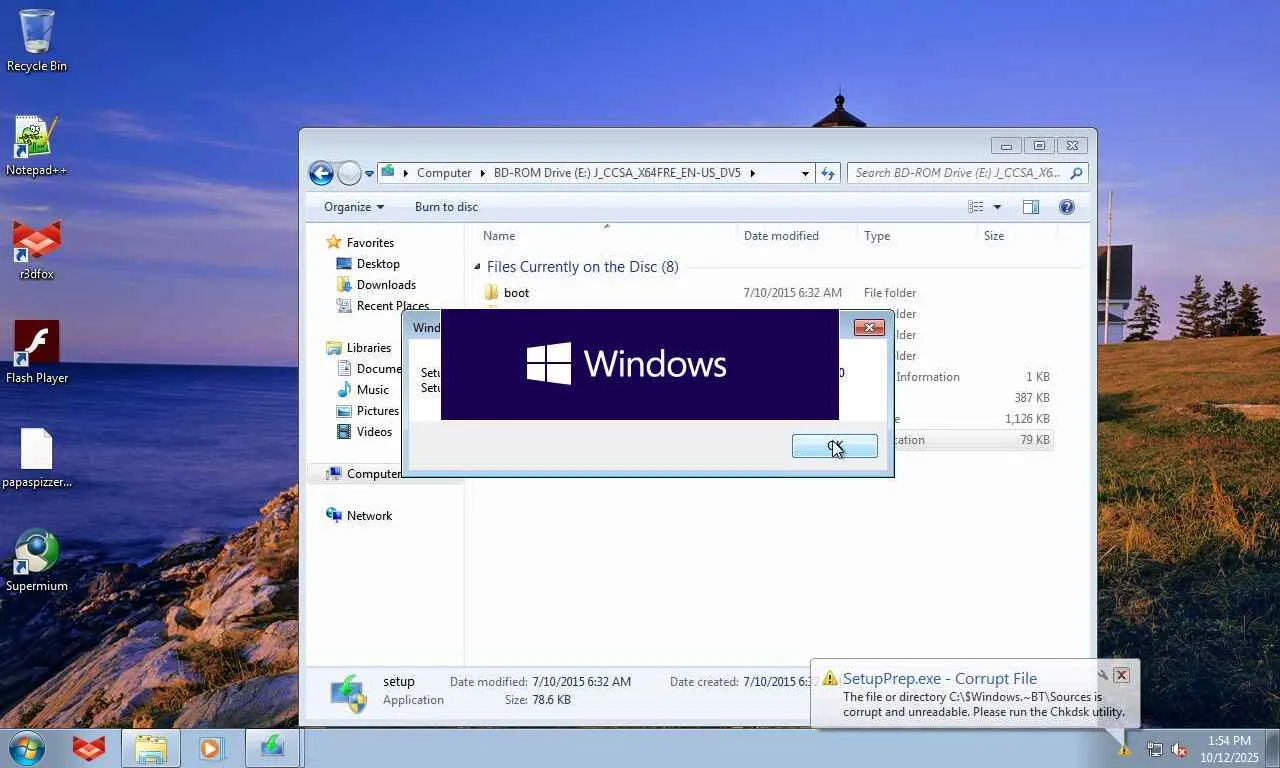Click the warning icon in the system tray

(x=1124, y=749)
